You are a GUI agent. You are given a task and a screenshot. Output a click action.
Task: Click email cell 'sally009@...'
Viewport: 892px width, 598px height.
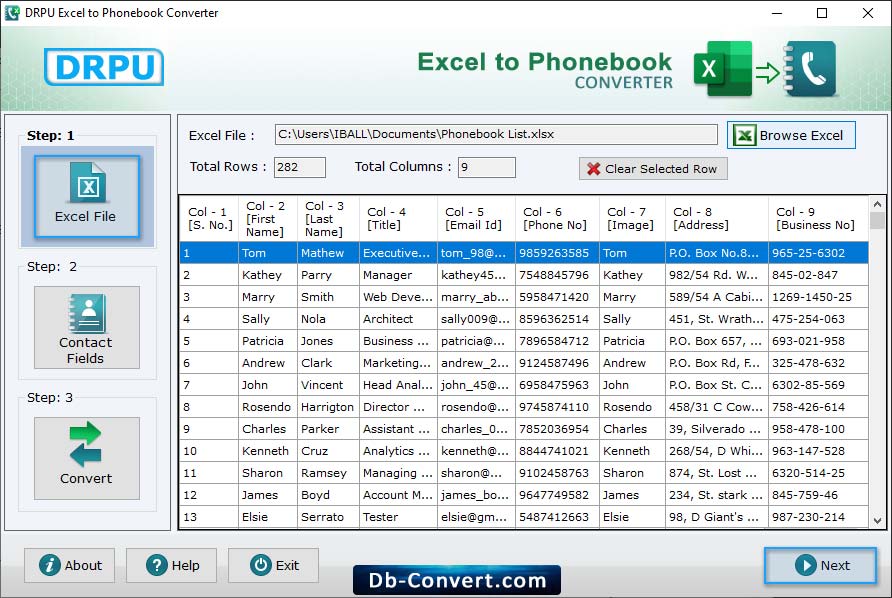point(476,319)
